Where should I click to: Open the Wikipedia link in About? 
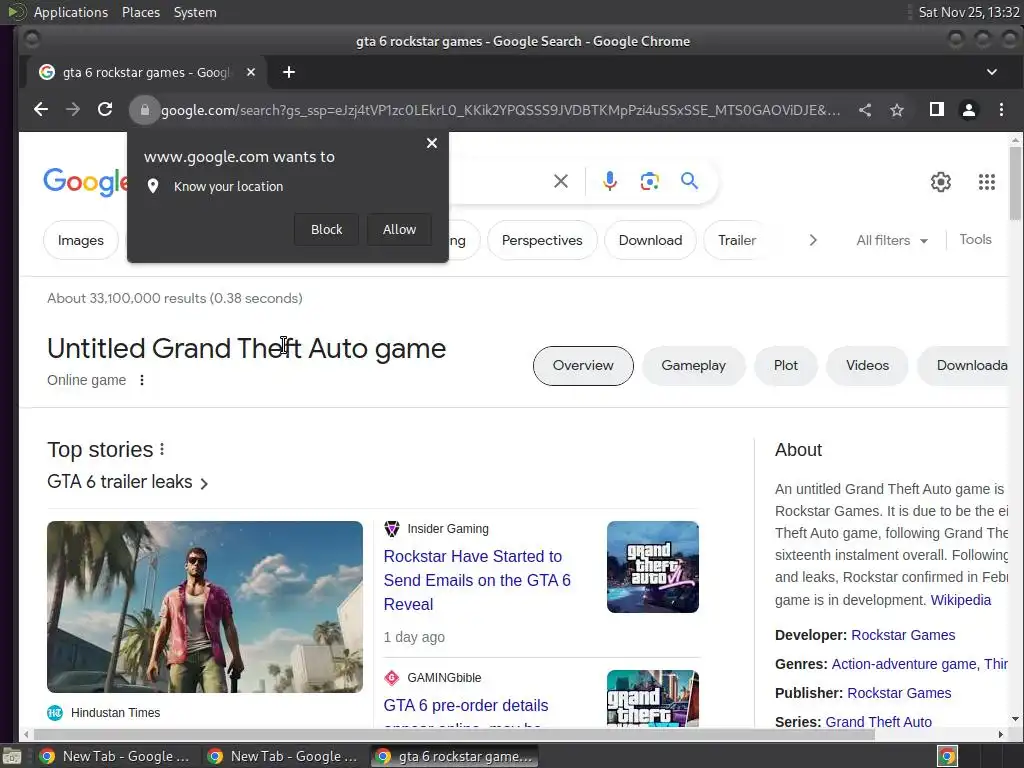960,600
